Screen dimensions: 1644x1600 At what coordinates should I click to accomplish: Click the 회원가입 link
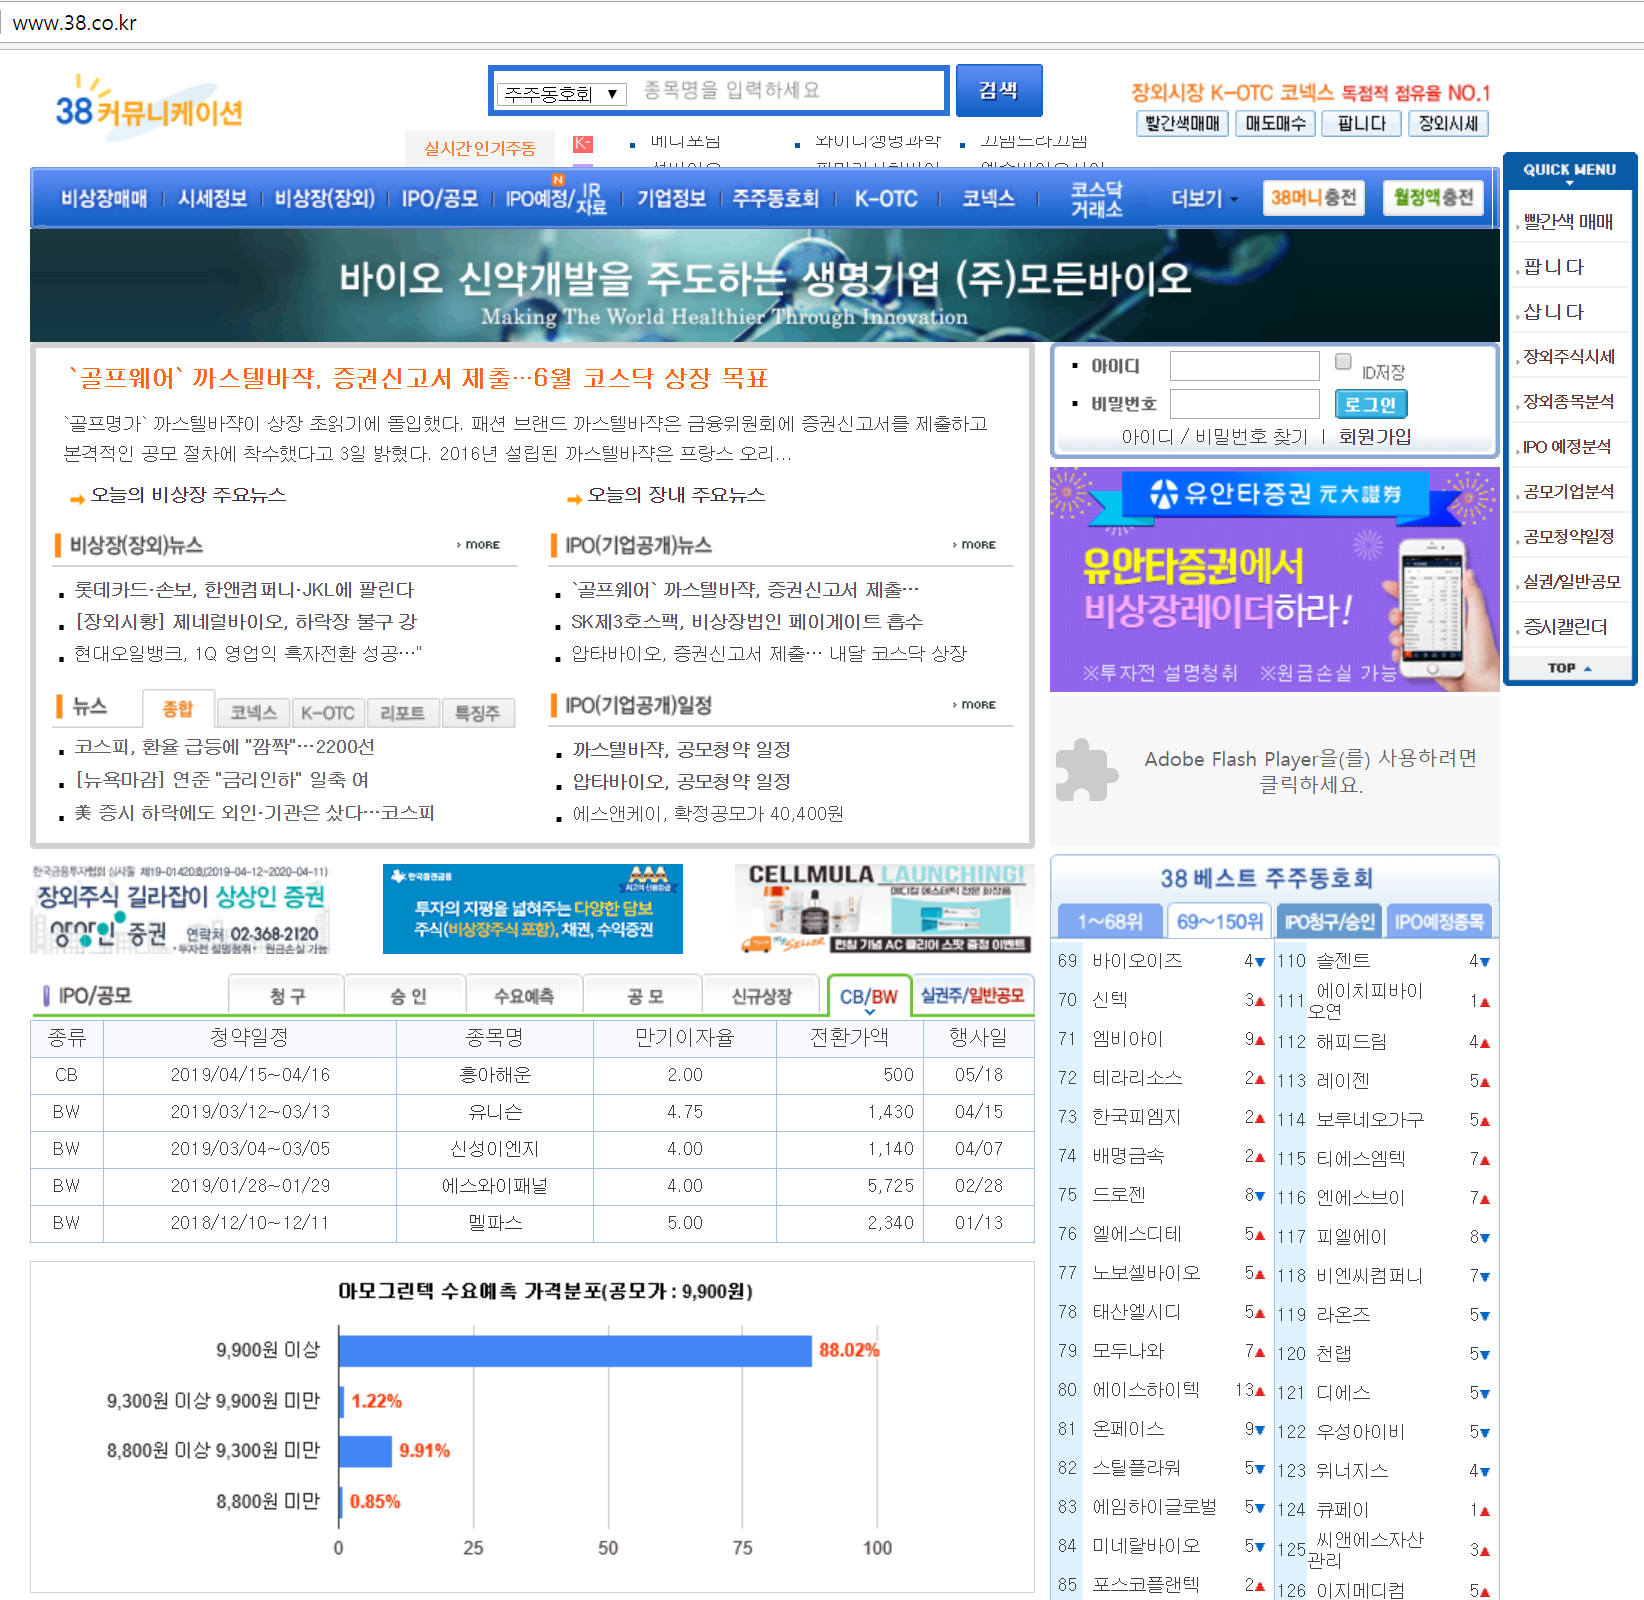tap(1375, 437)
